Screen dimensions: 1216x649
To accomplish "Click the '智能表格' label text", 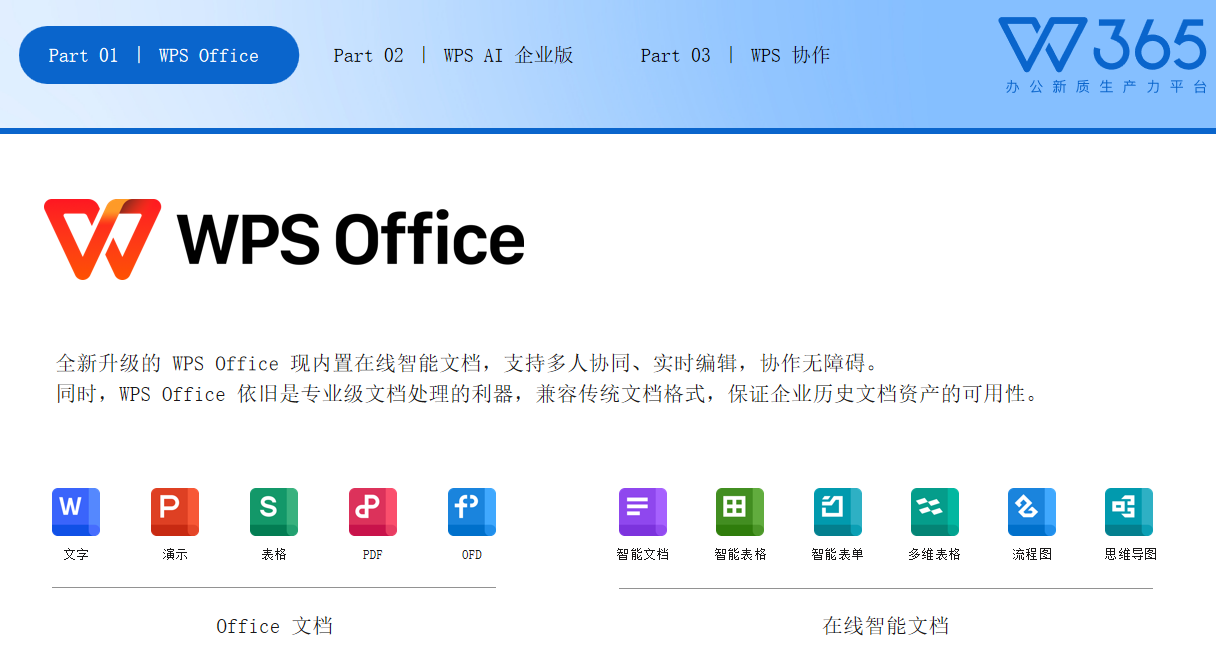I will click(x=740, y=554).
